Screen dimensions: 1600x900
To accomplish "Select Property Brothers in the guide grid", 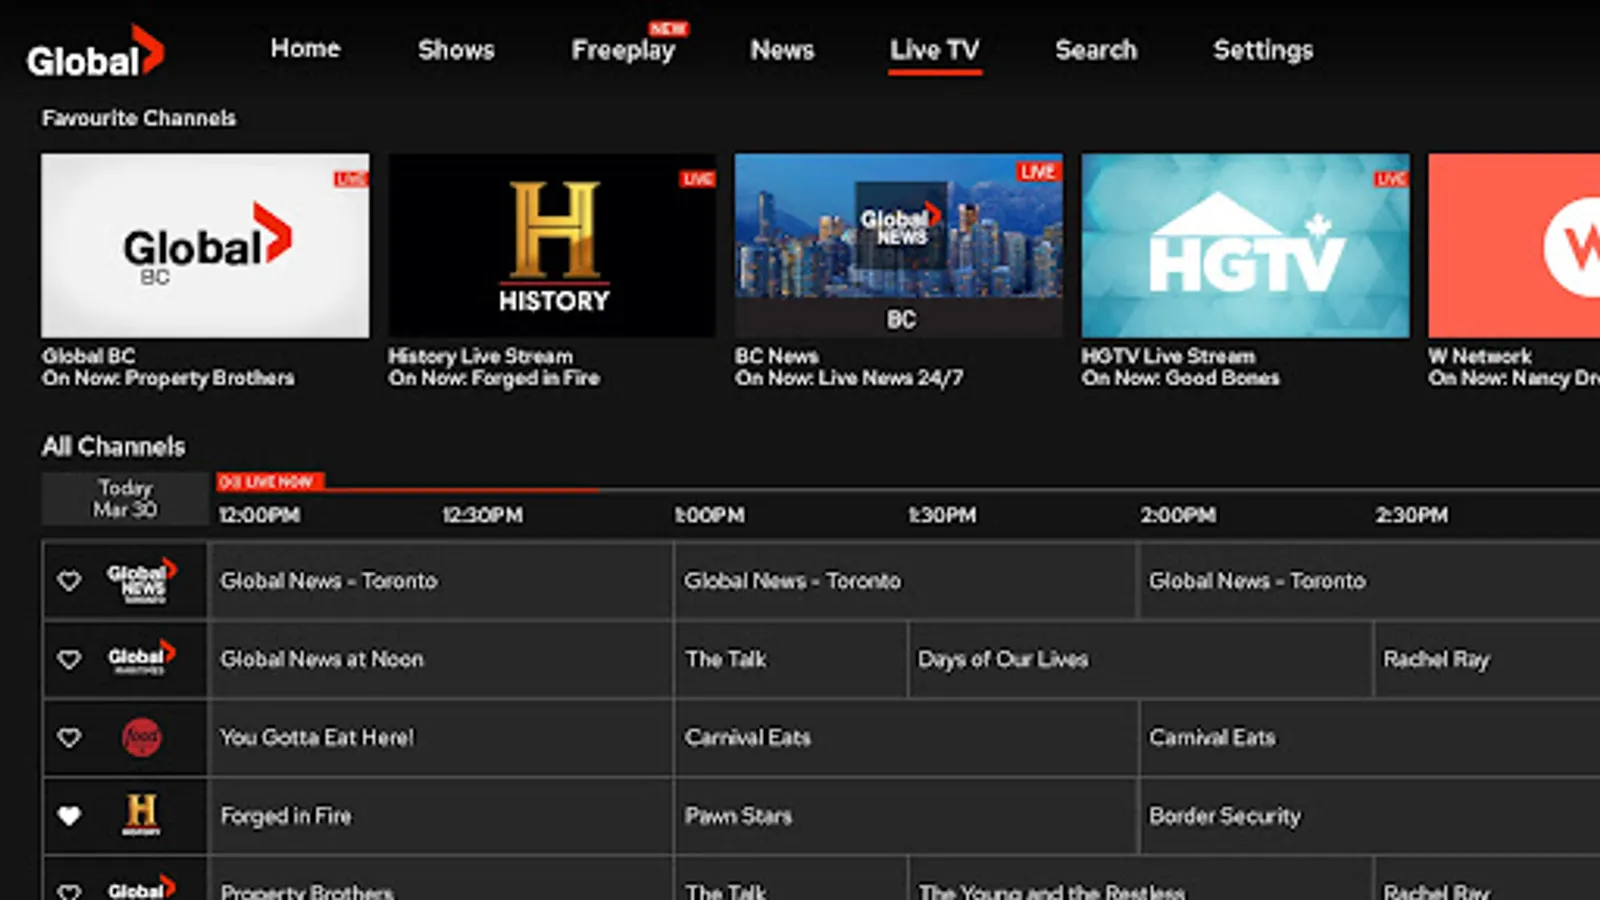I will pos(441,879).
